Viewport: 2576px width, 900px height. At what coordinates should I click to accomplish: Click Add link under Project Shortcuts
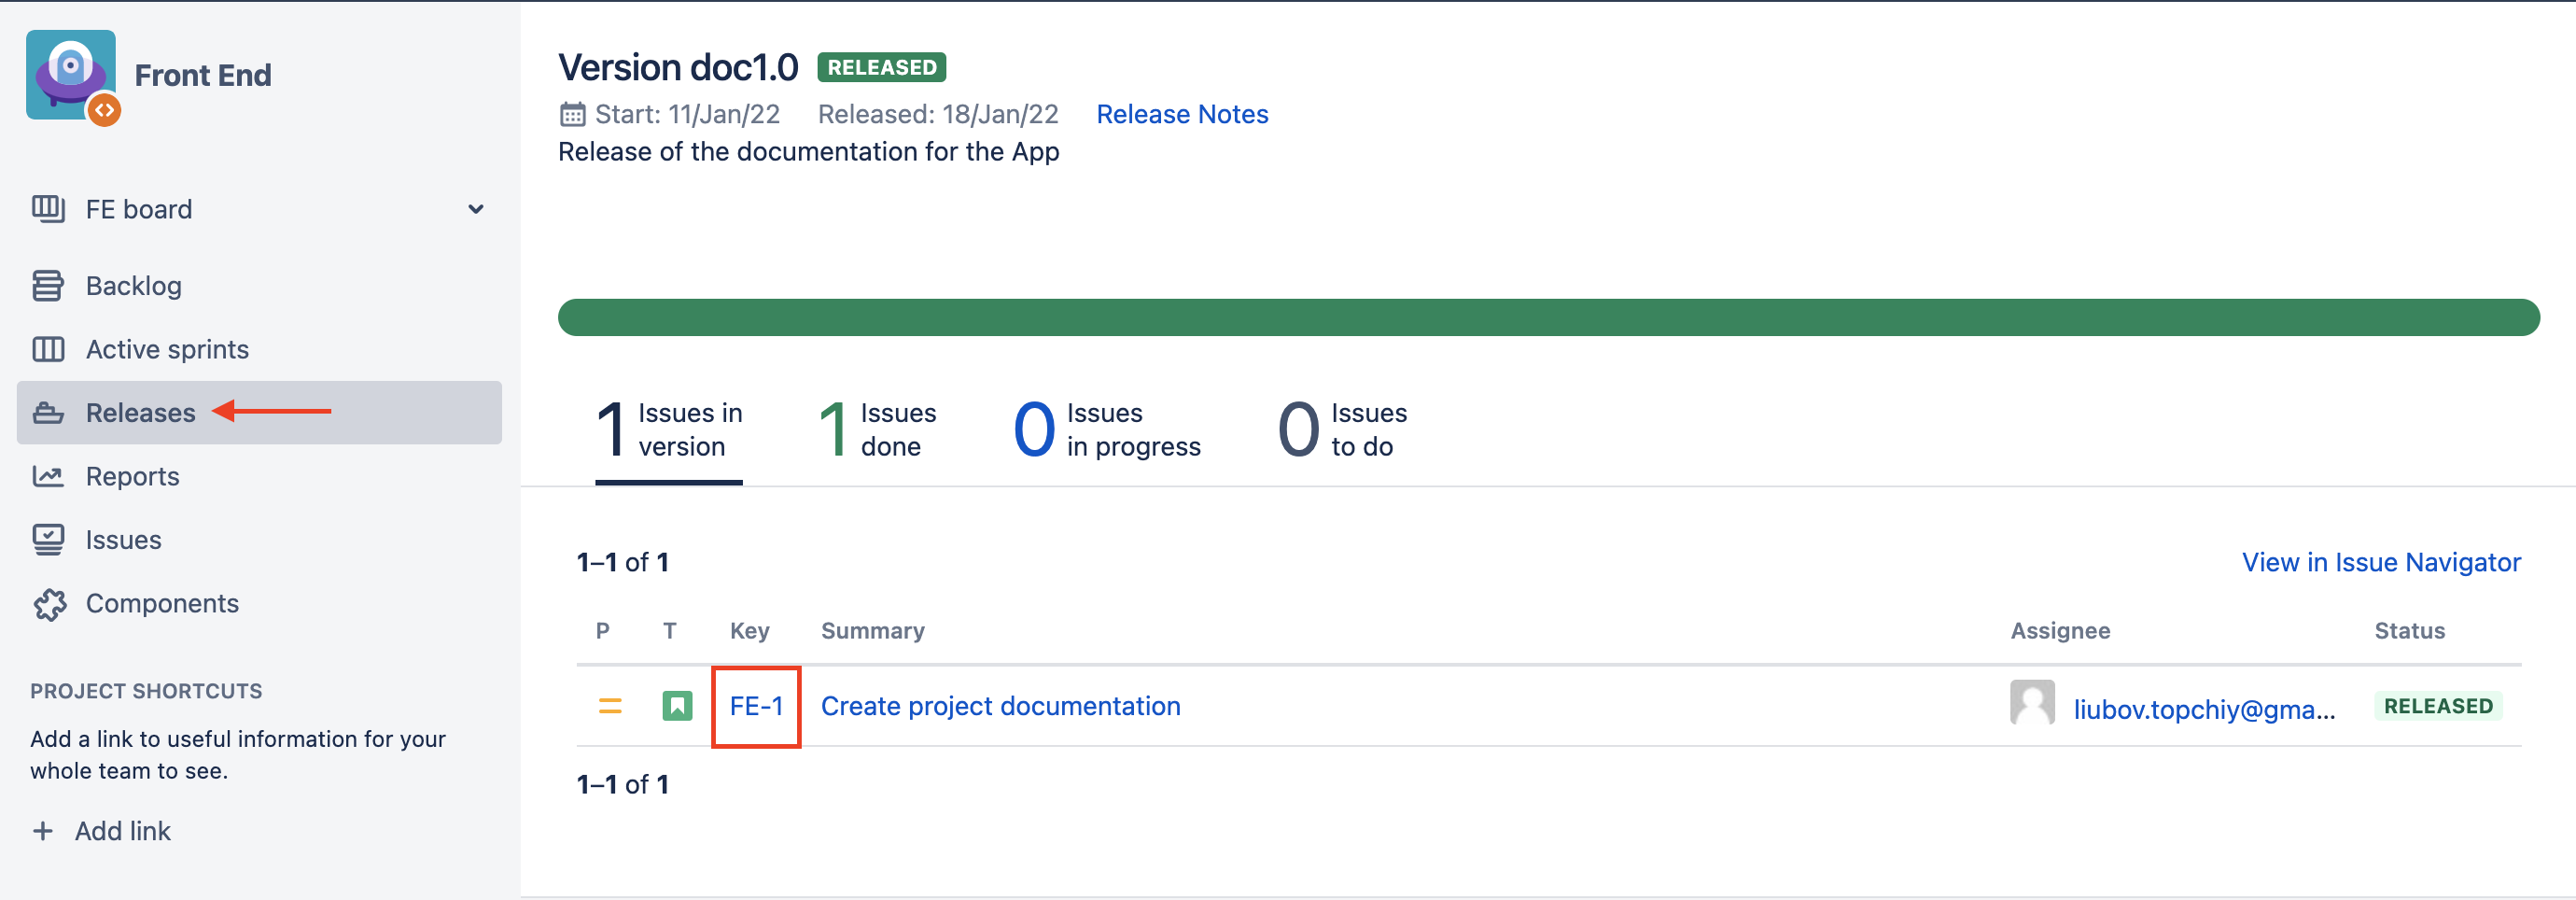pos(102,831)
